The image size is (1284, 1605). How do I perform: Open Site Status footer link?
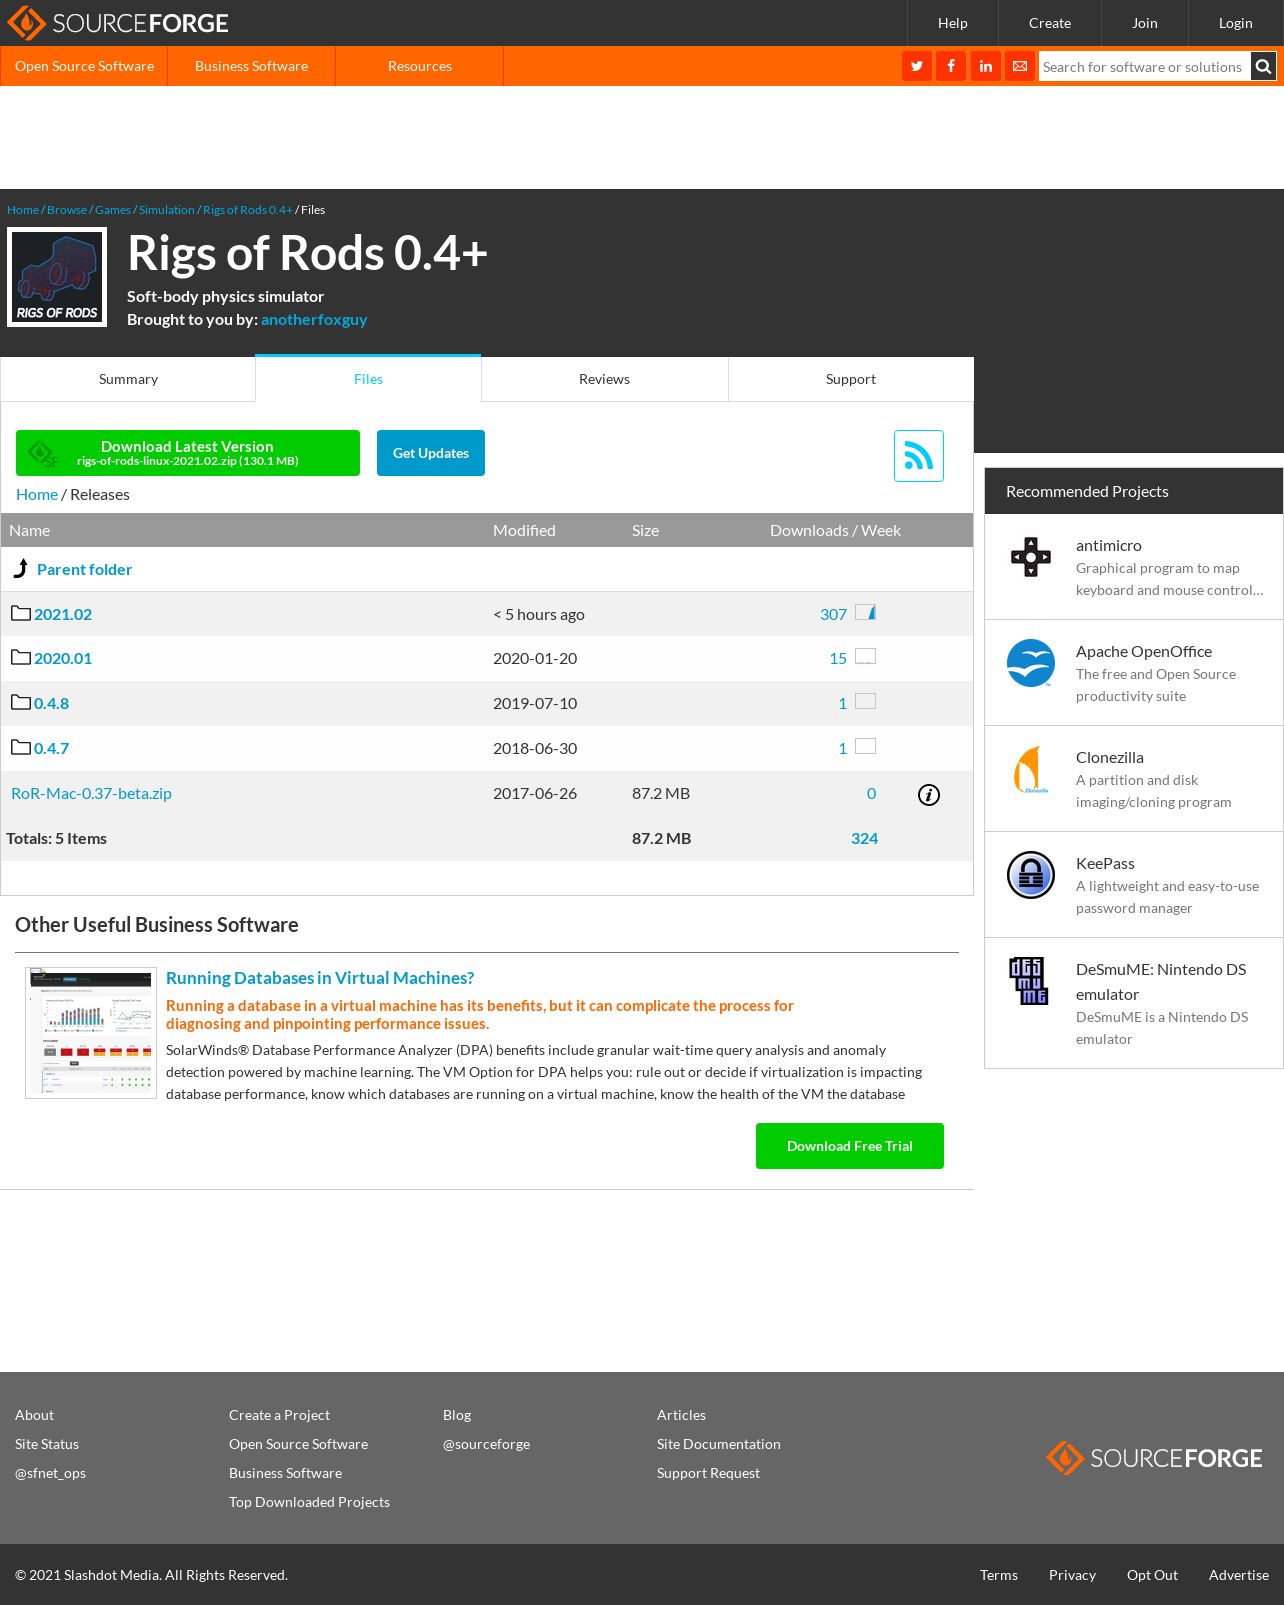[x=47, y=1444]
